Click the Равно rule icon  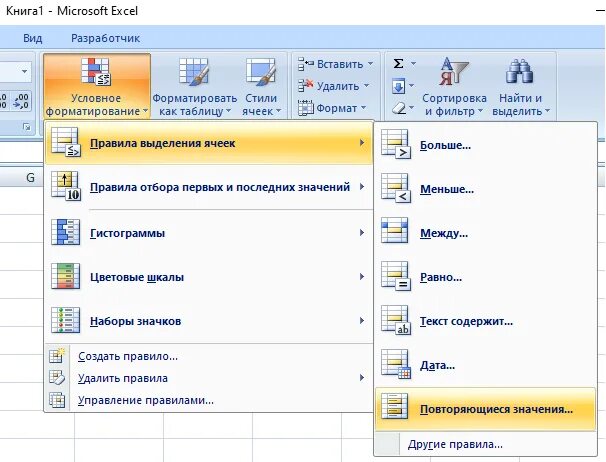point(395,276)
